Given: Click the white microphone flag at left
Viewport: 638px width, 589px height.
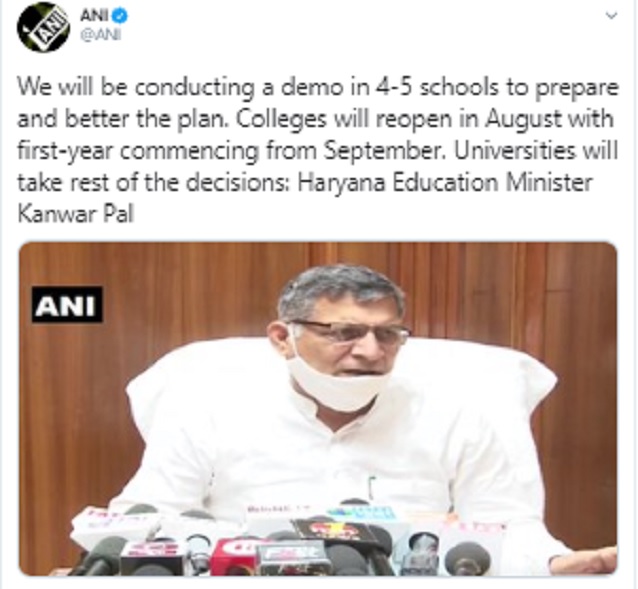Looking at the screenshot, I should 115,522.
